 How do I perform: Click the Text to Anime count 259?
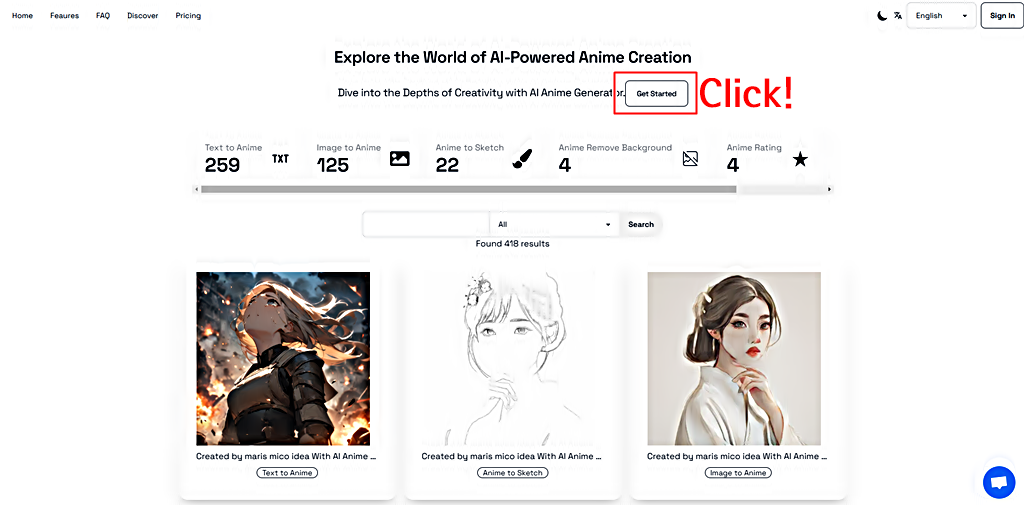222,166
